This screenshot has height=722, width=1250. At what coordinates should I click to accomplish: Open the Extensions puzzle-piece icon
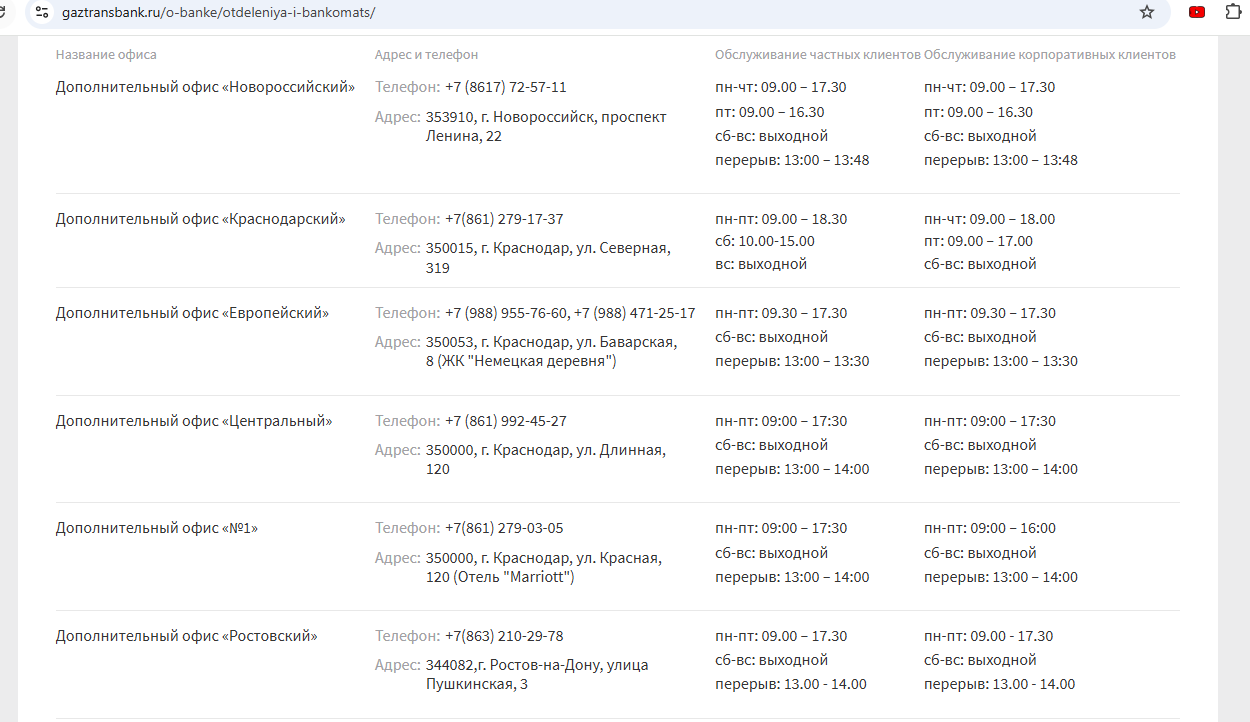click(1233, 13)
